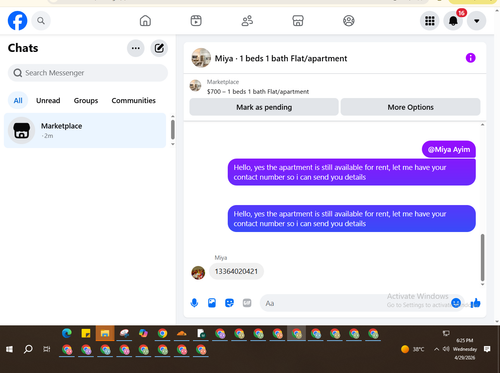Open the Video tab icon in top navigation
The height and width of the screenshot is (373, 500).
coord(196,21)
